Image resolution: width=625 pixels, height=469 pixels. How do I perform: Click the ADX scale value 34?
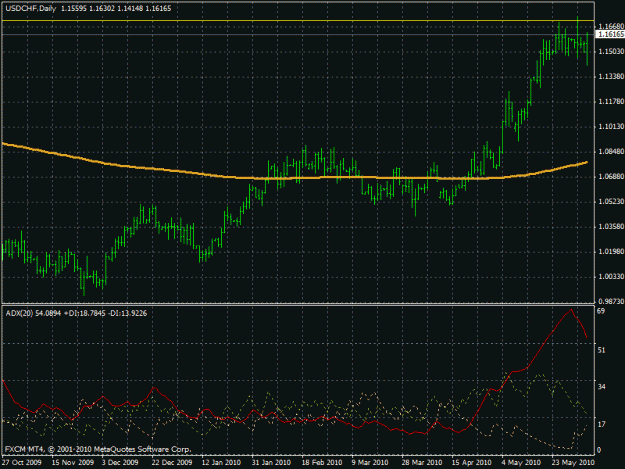tap(601, 387)
